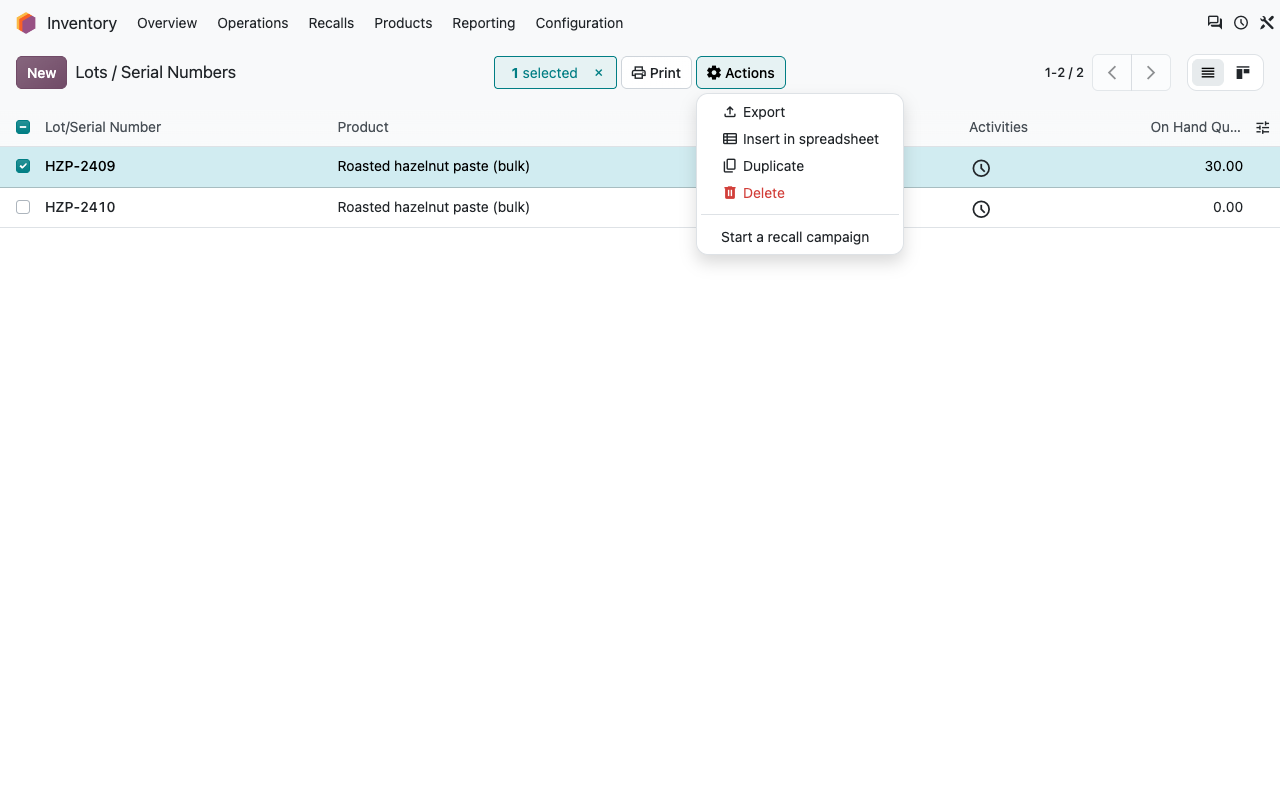1280x800 pixels.
Task: Select Start a recall campaign
Action: [x=800, y=237]
